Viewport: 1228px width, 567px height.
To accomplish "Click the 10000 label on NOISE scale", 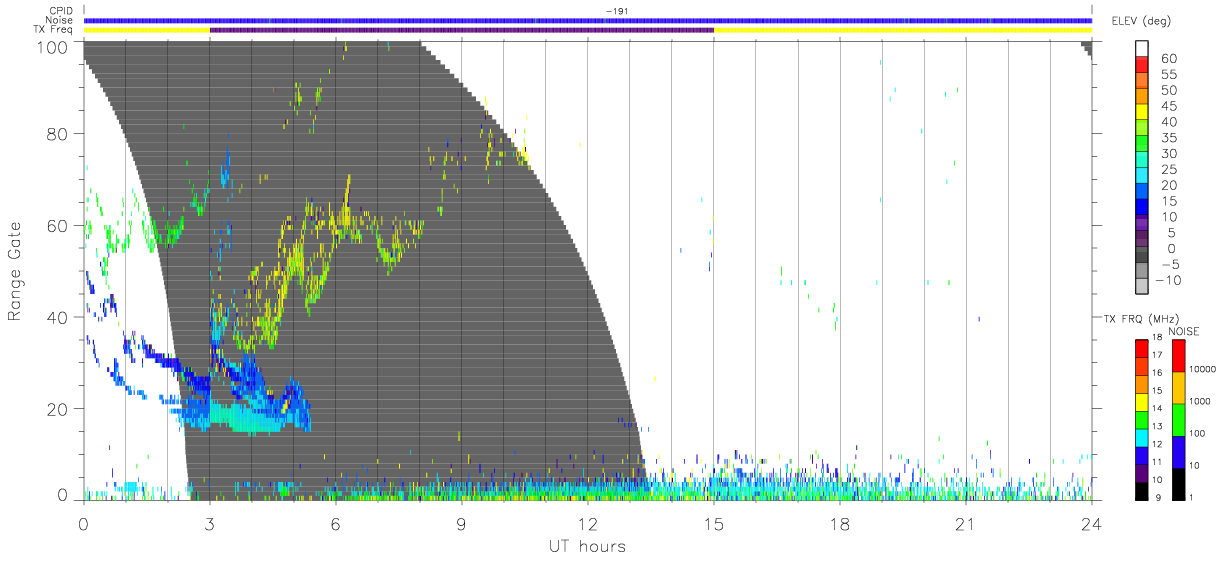I will [1203, 369].
